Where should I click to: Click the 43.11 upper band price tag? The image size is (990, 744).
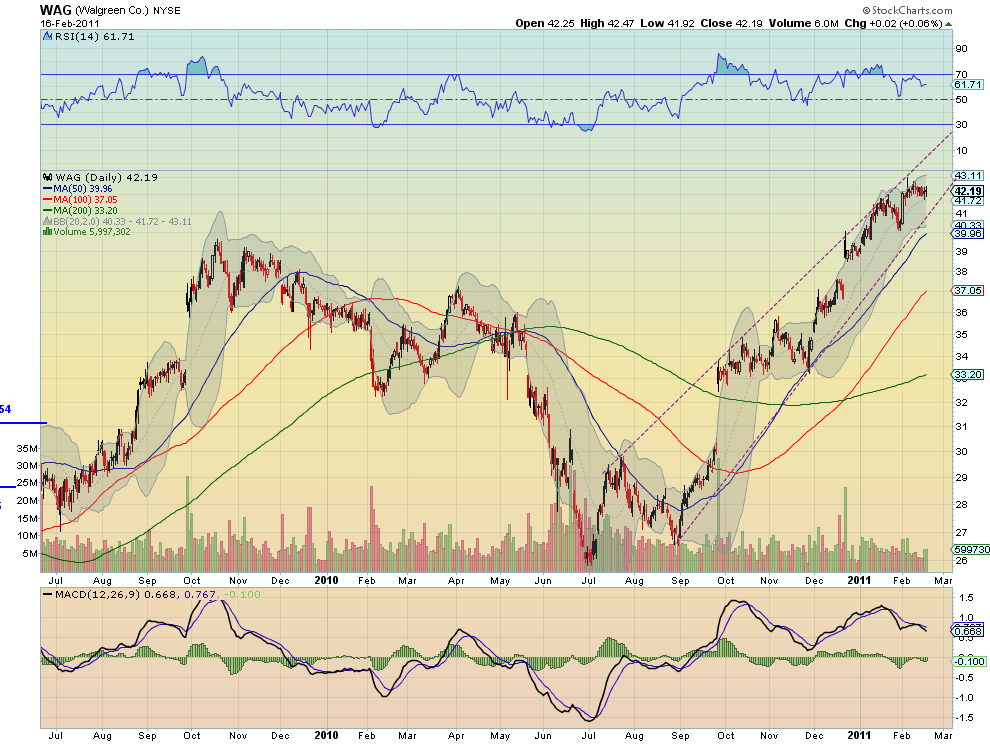point(968,176)
